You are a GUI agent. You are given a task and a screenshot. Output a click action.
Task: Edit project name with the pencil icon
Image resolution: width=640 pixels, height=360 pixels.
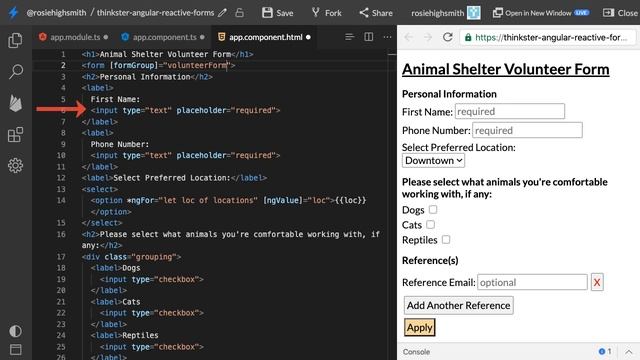(x=222, y=13)
